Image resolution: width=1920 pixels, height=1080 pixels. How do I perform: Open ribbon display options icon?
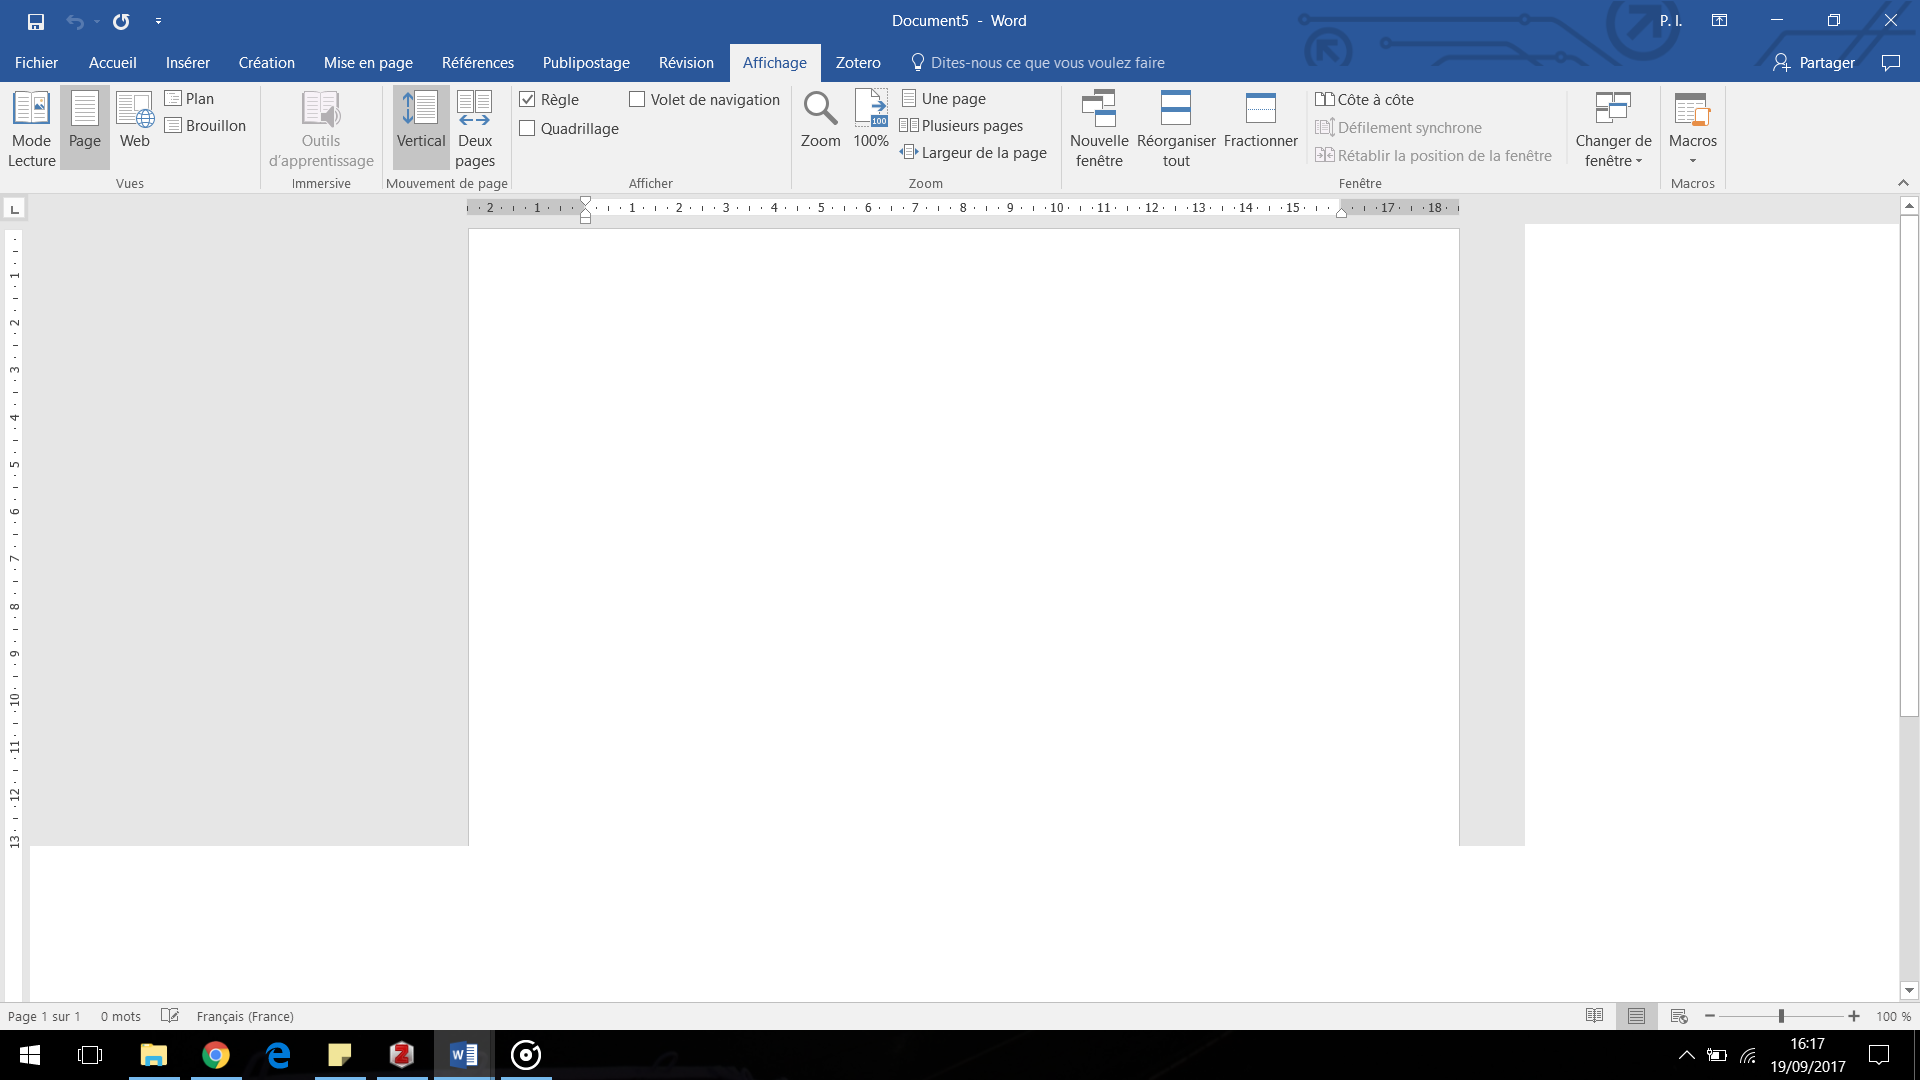1719,20
